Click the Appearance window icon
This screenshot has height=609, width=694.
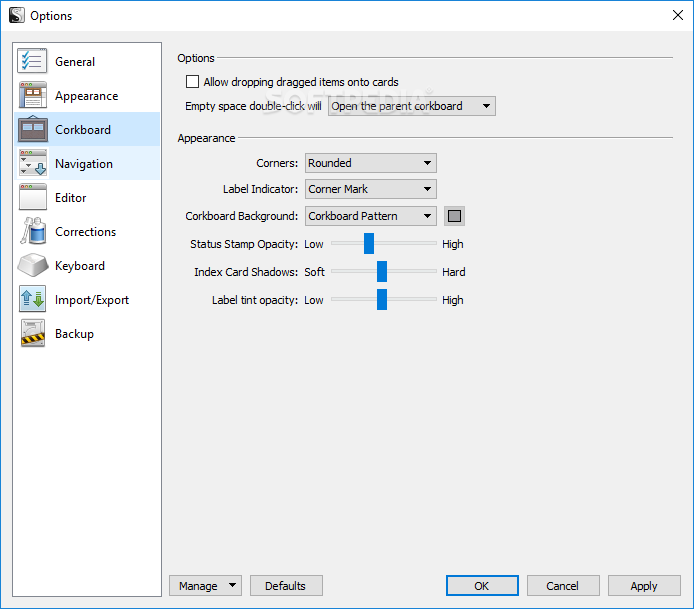[x=32, y=95]
